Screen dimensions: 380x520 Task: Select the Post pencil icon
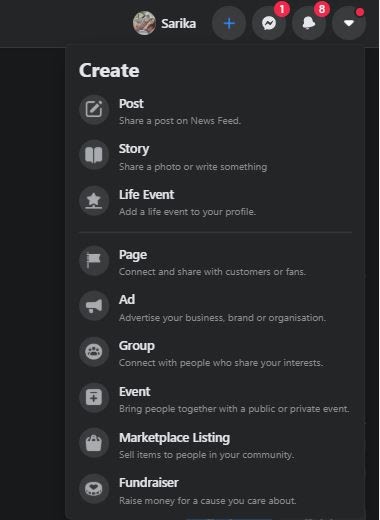[x=94, y=109]
